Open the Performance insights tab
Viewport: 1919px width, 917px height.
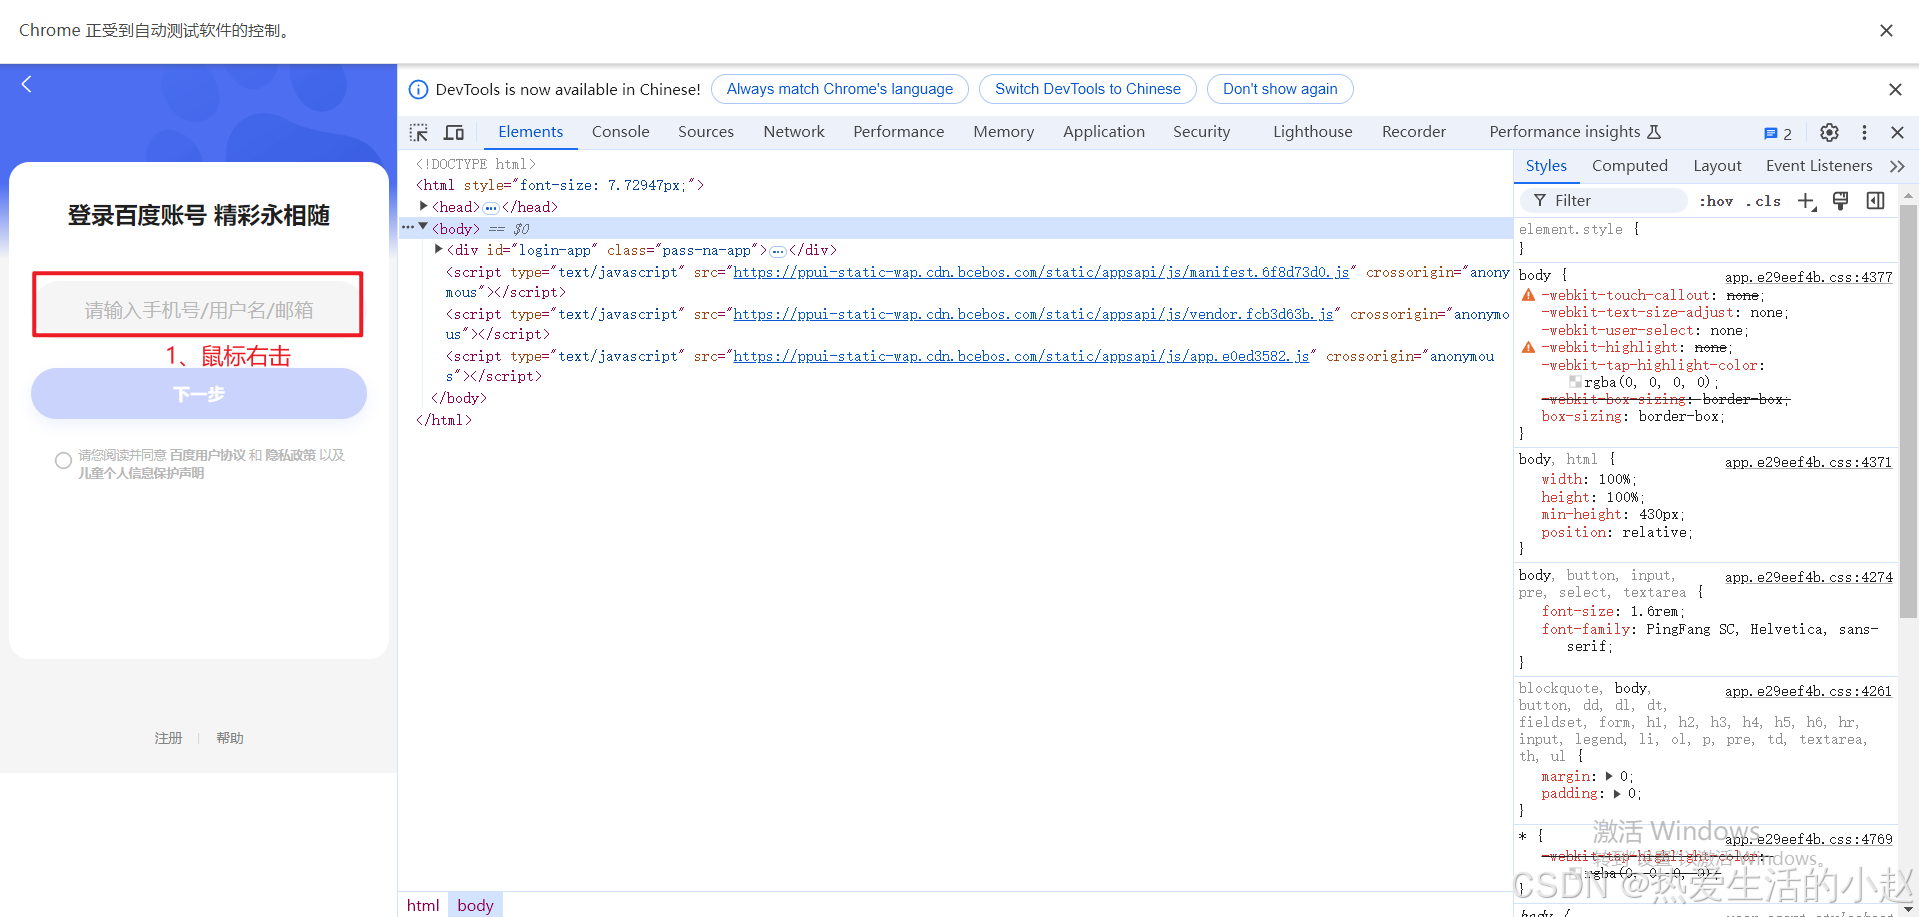pyautogui.click(x=1564, y=132)
